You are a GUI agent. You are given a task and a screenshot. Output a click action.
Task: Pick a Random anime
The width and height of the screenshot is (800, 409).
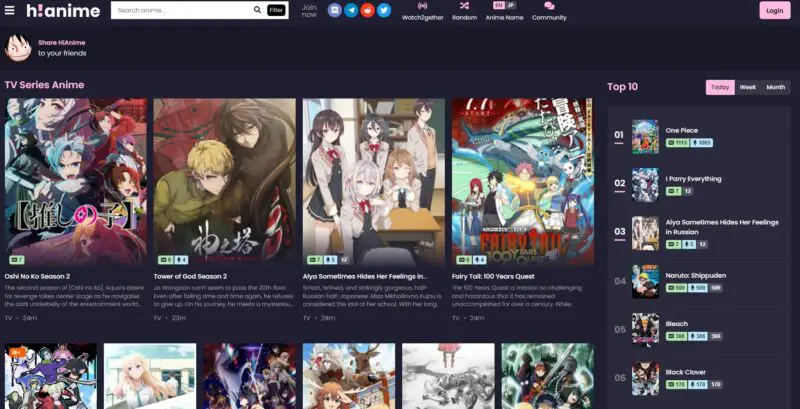click(464, 11)
